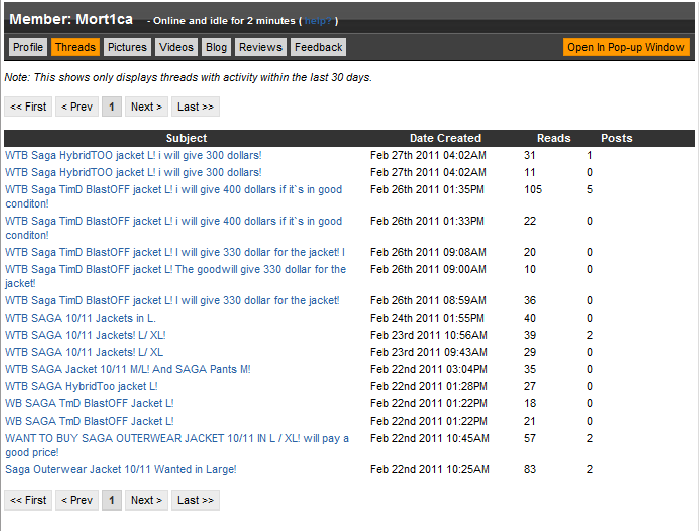Open the Profile tab
This screenshot has height=531, width=699.
click(x=28, y=47)
